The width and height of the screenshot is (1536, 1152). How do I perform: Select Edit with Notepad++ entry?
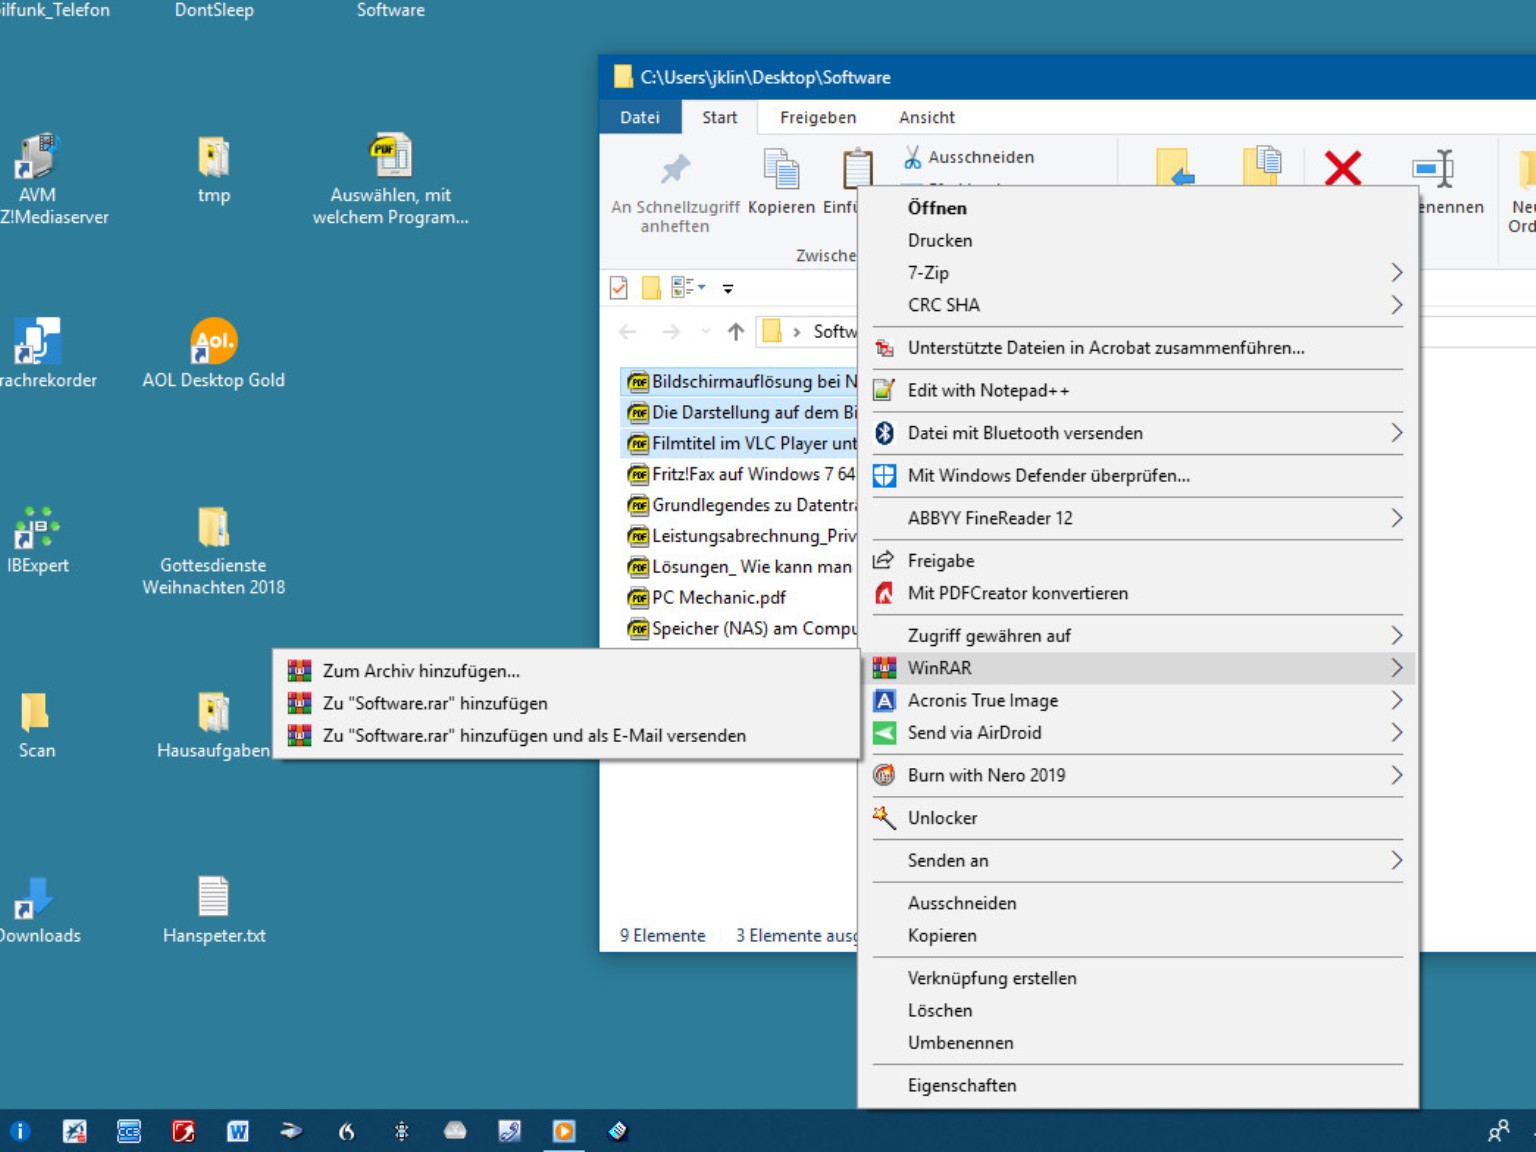coord(988,390)
